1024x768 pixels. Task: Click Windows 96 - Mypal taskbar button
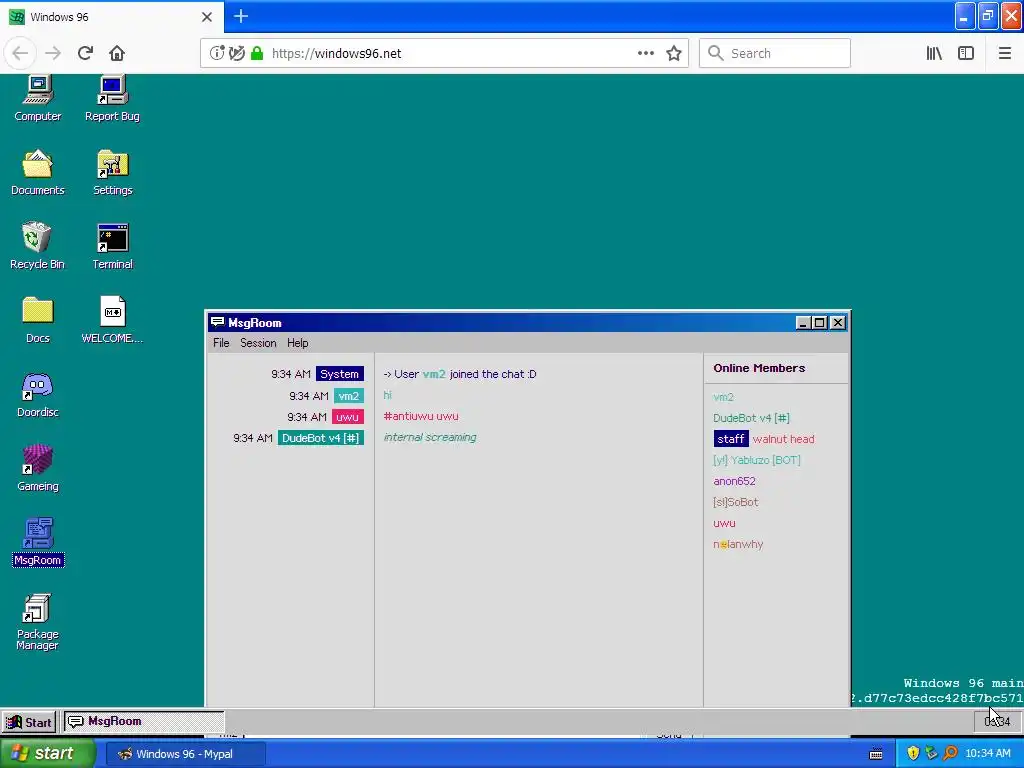click(x=185, y=754)
